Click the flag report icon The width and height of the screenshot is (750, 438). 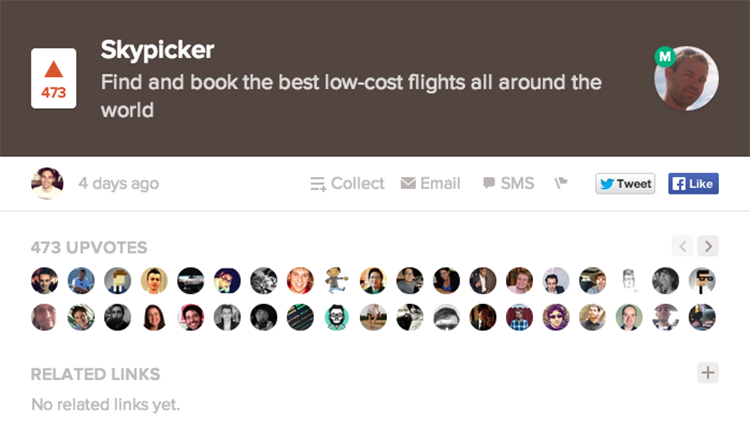coord(561,183)
